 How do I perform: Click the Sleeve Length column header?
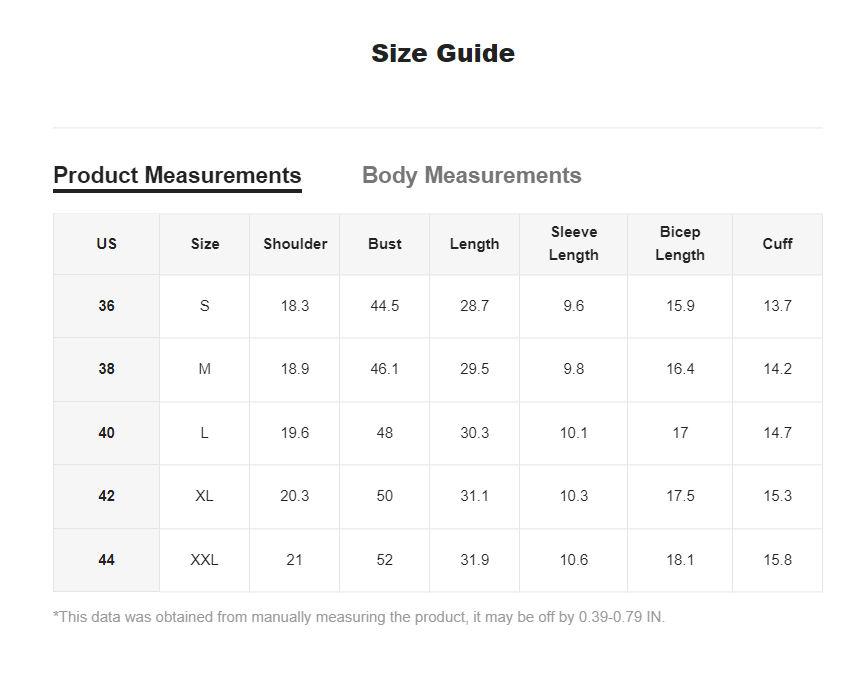tap(574, 244)
